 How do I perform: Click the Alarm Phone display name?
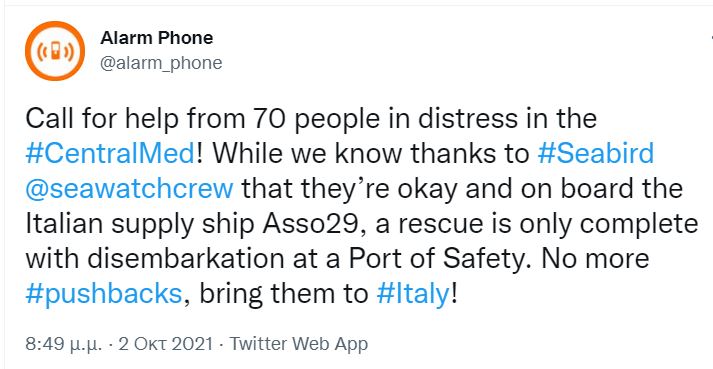click(156, 38)
